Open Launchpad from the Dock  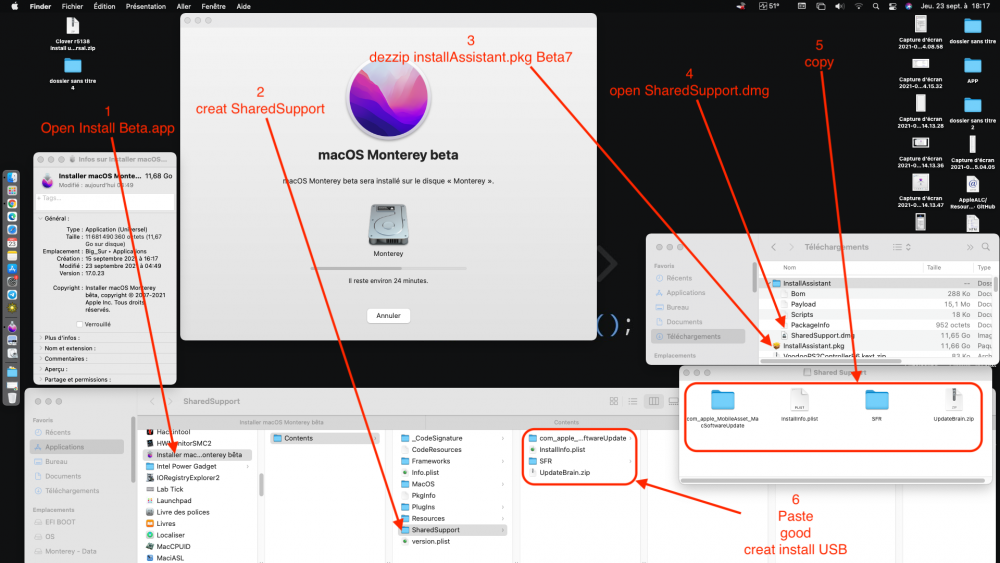coord(12,191)
